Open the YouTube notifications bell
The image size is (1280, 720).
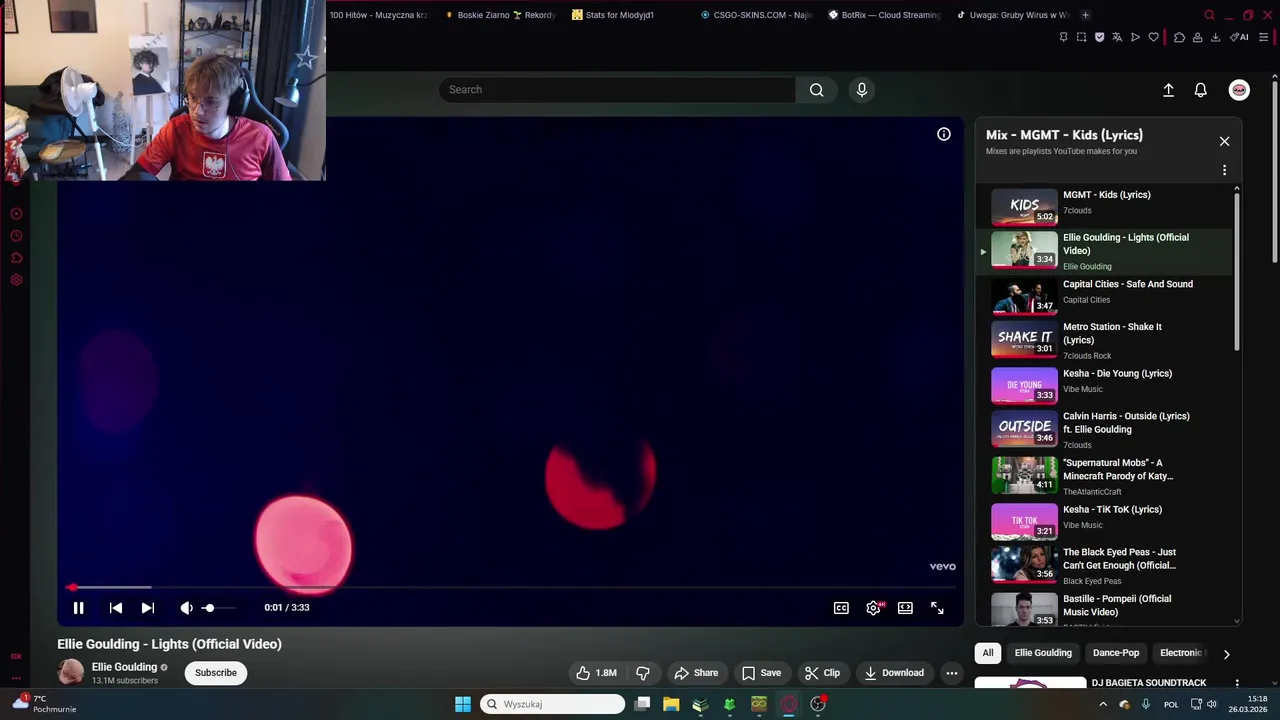[1201, 90]
